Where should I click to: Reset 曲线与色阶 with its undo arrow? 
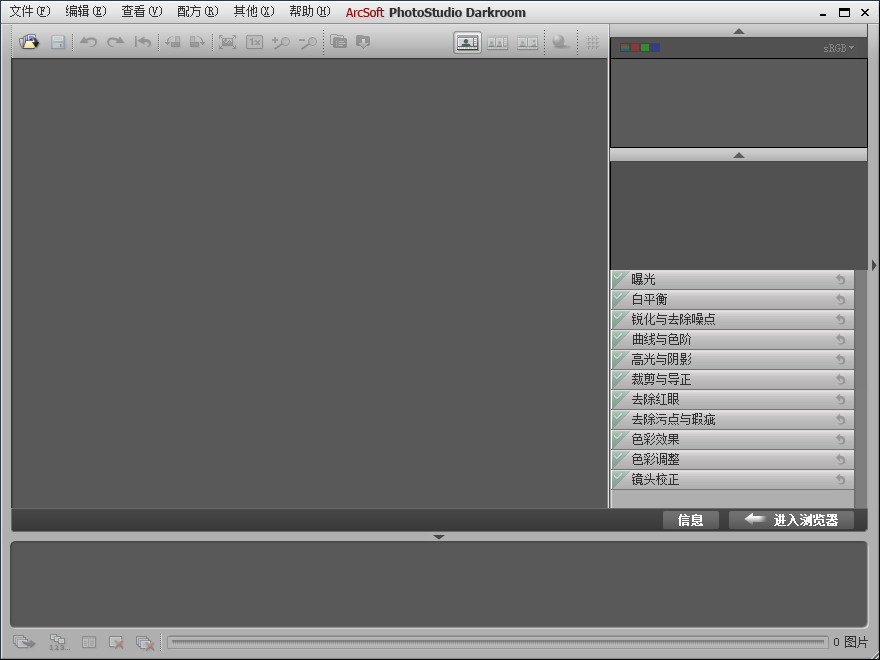point(840,340)
